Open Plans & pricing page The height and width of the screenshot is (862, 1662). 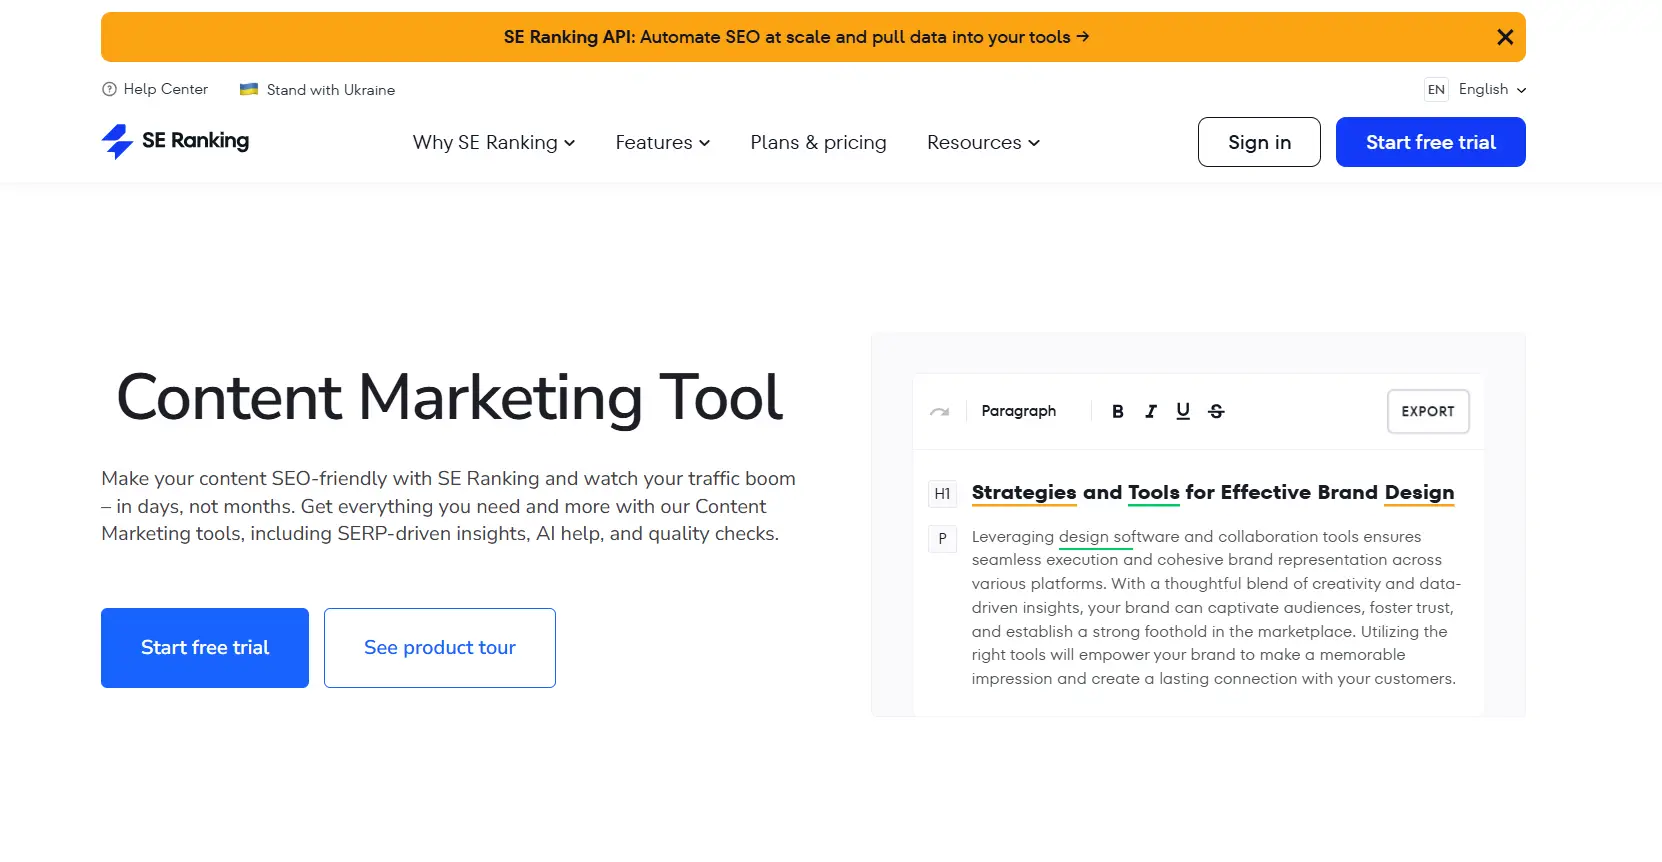pos(818,142)
